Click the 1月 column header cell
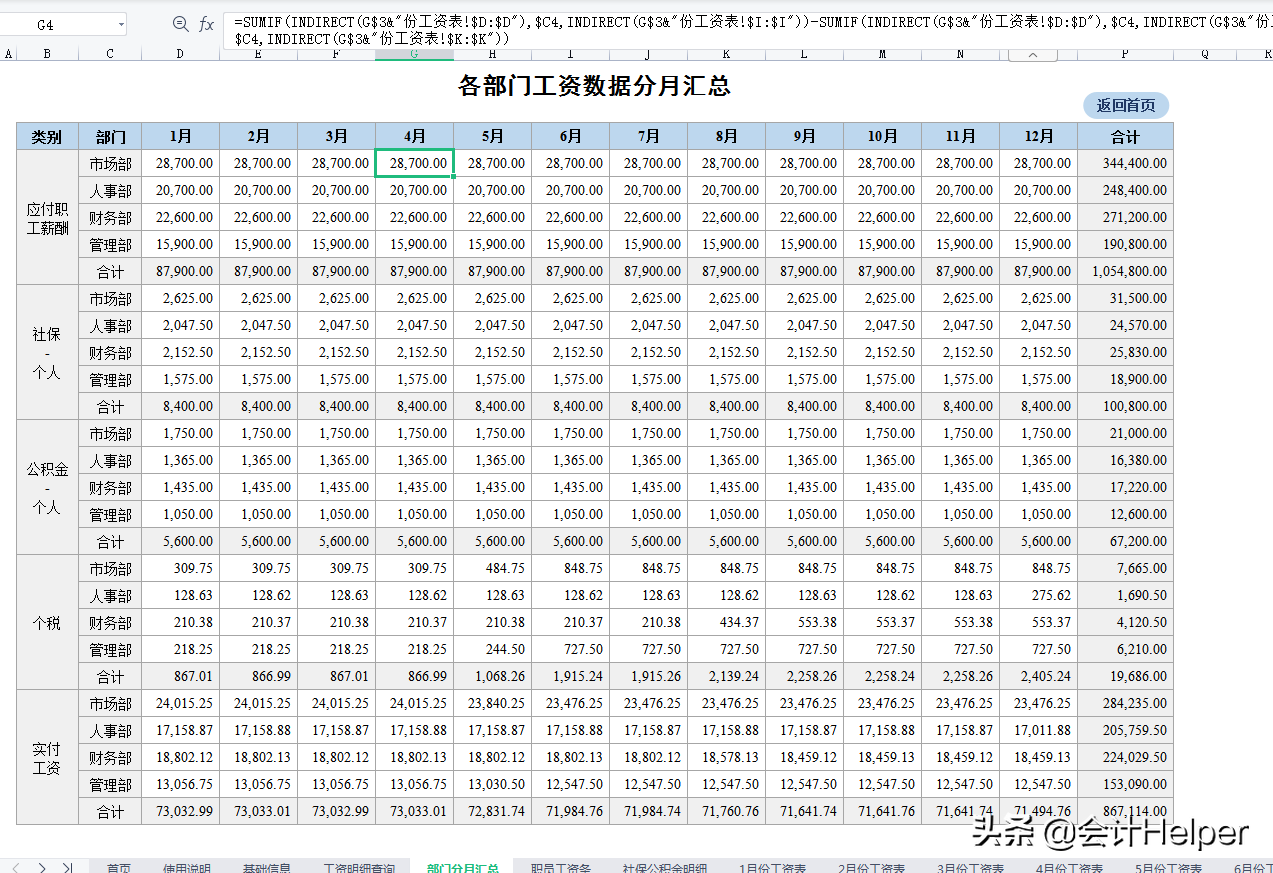Image resolution: width=1273 pixels, height=873 pixels. (180, 136)
